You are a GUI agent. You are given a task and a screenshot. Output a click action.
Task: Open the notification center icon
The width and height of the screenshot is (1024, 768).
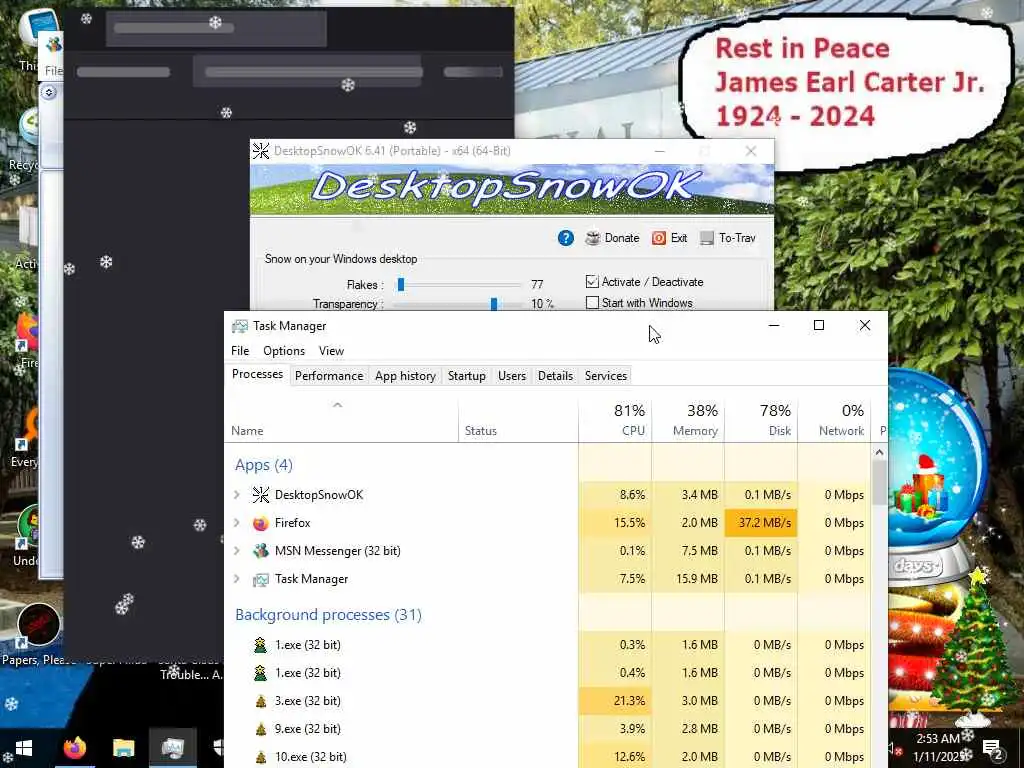[x=992, y=748]
